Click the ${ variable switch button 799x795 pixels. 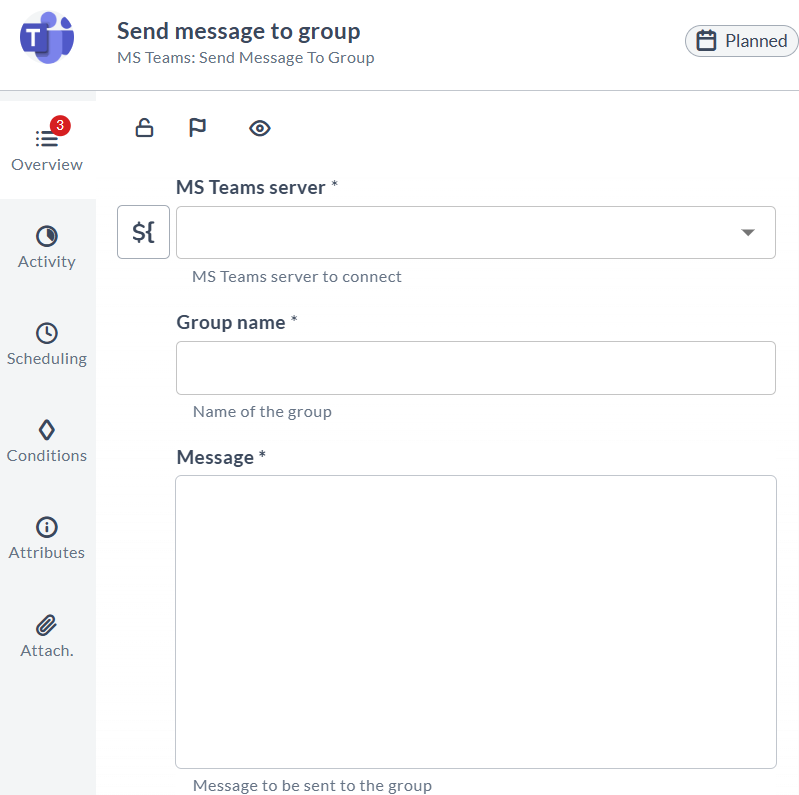143,232
